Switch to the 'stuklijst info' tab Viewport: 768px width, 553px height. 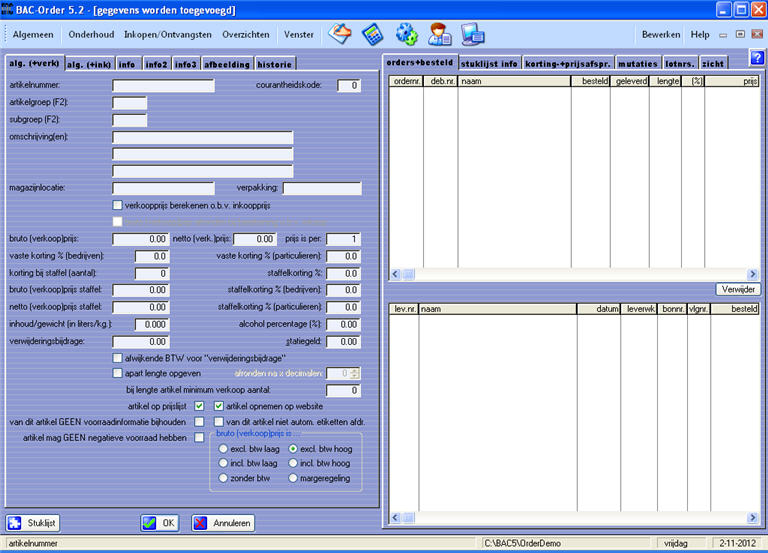pyautogui.click(x=489, y=64)
